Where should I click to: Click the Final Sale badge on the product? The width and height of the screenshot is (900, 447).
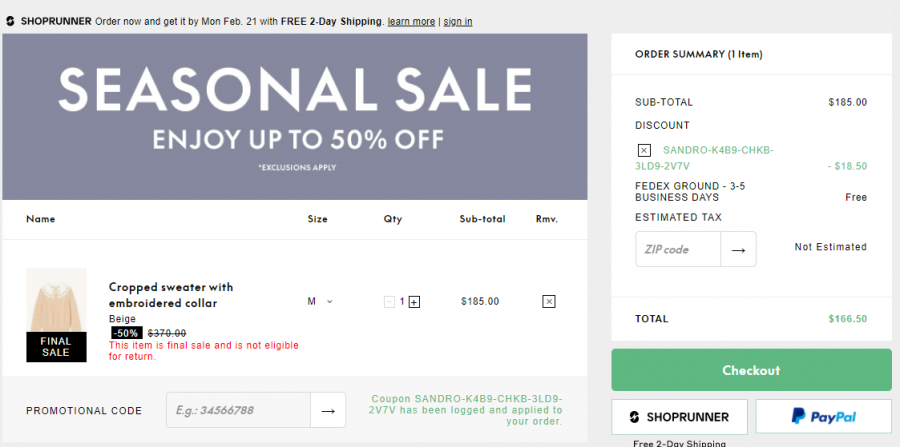click(x=56, y=347)
